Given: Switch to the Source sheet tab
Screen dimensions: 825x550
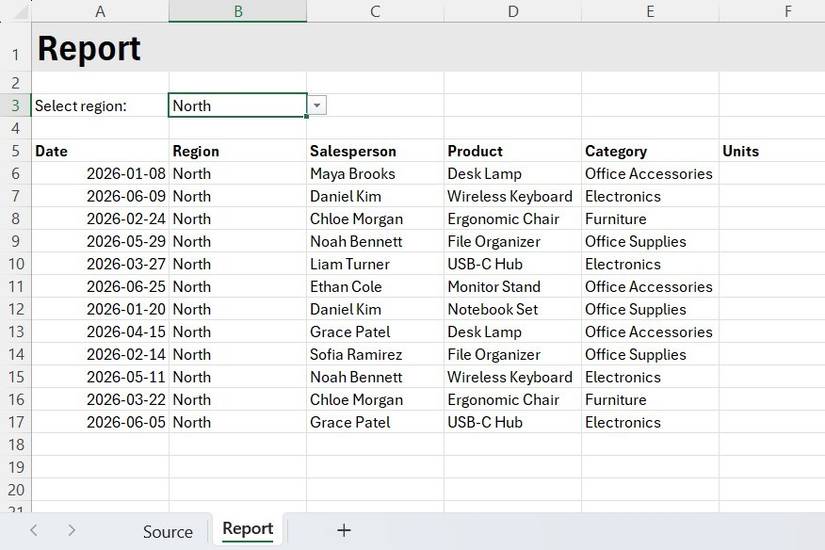Looking at the screenshot, I should pos(168,532).
